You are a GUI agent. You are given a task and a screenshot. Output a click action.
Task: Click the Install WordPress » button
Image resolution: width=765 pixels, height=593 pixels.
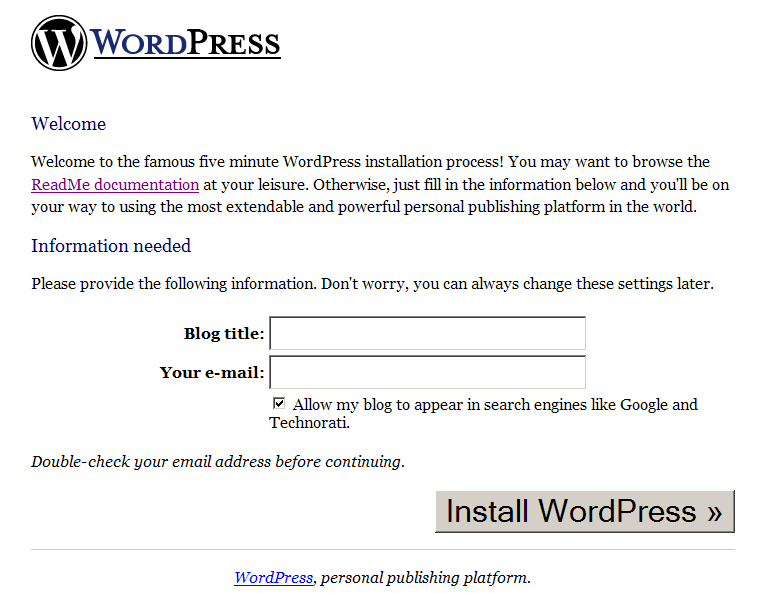[x=585, y=511]
